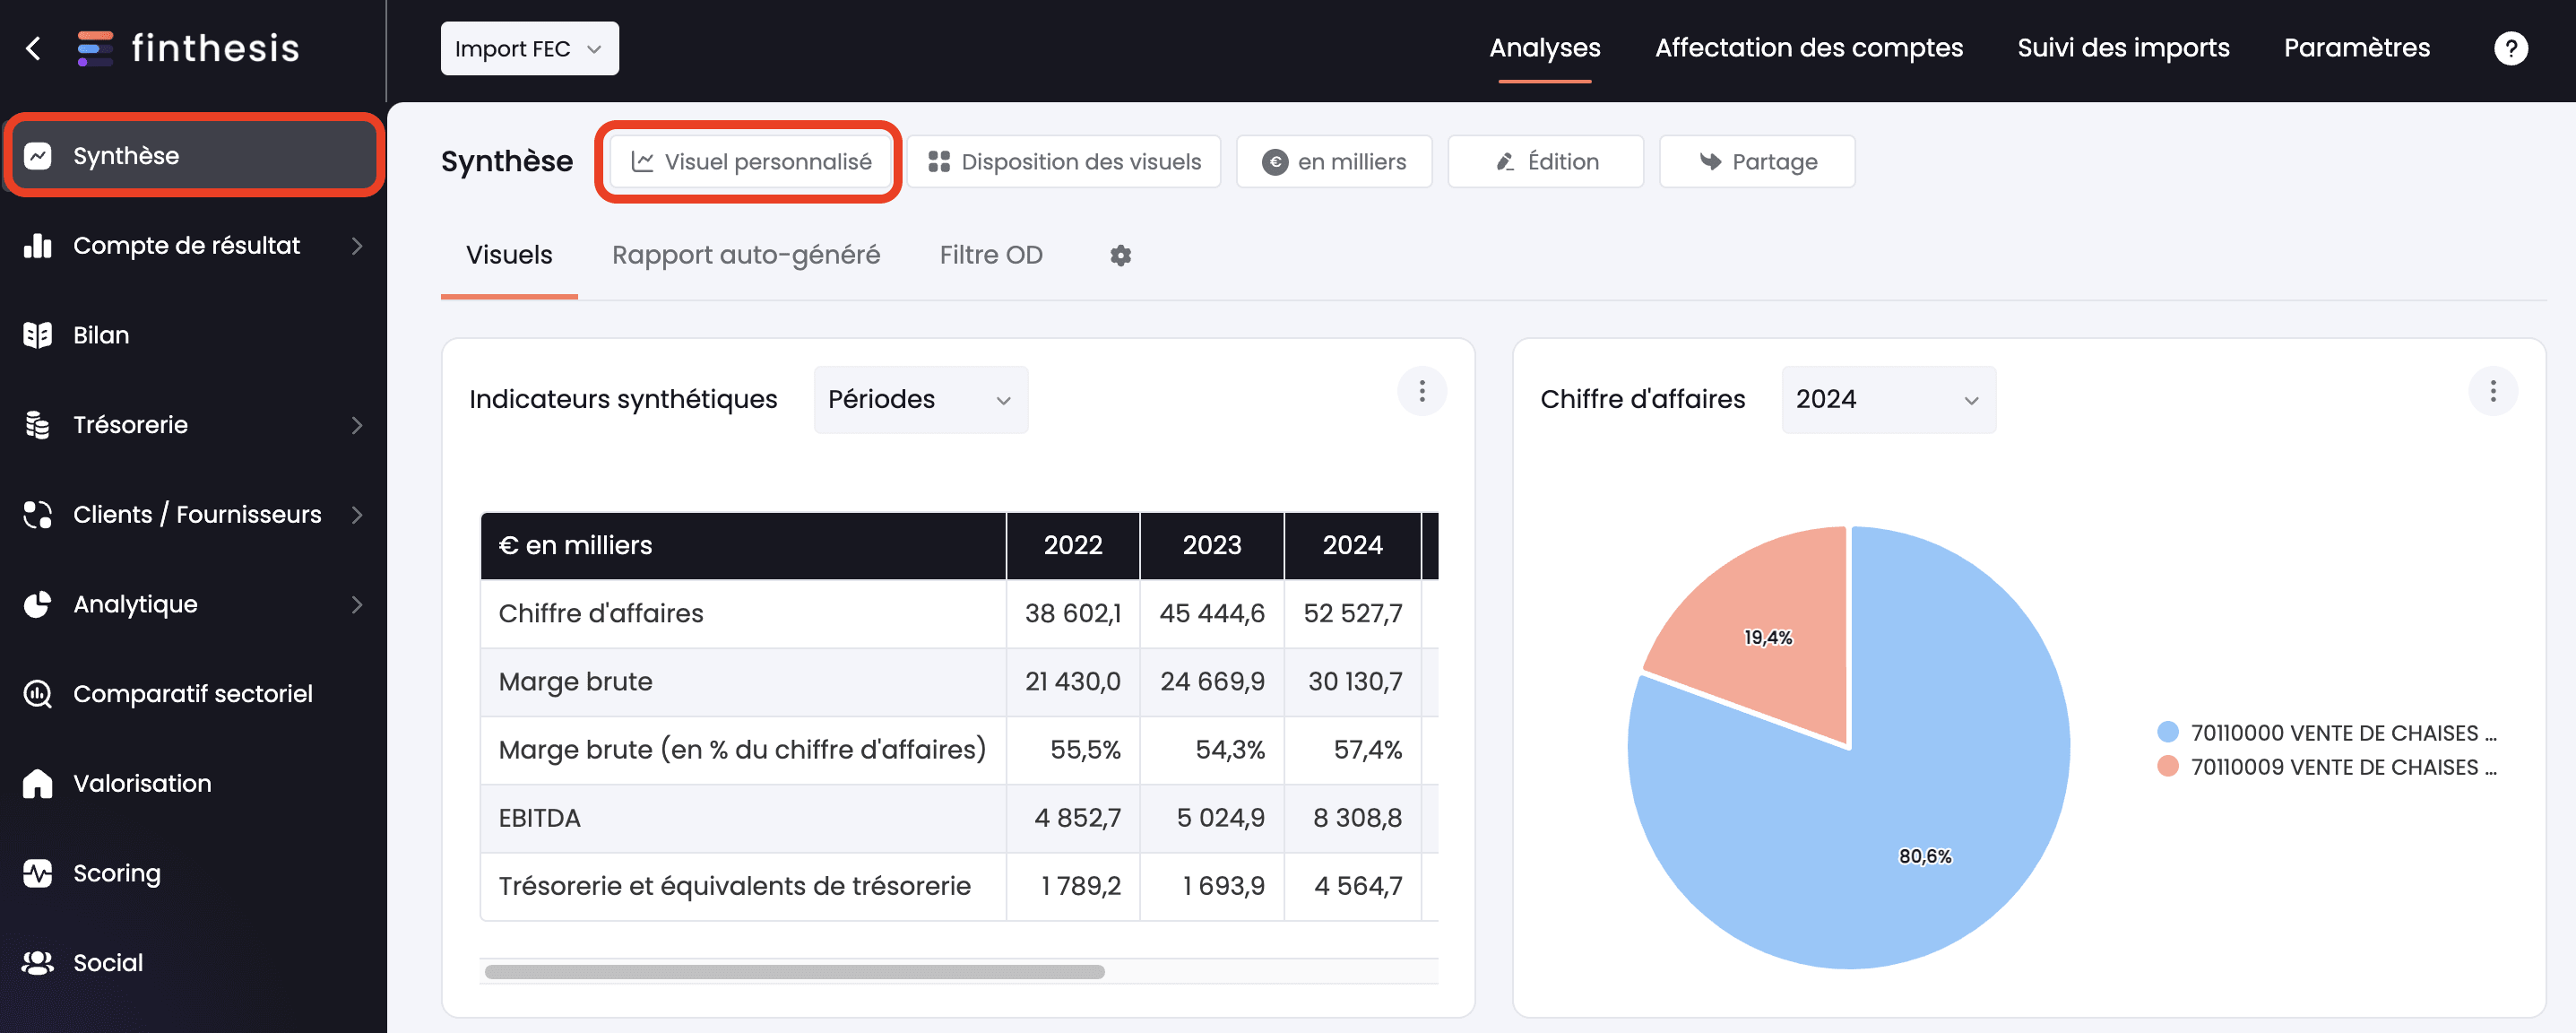Click the chart icon in Visuel personnalisé
This screenshot has height=1033, width=2576.
(x=642, y=162)
